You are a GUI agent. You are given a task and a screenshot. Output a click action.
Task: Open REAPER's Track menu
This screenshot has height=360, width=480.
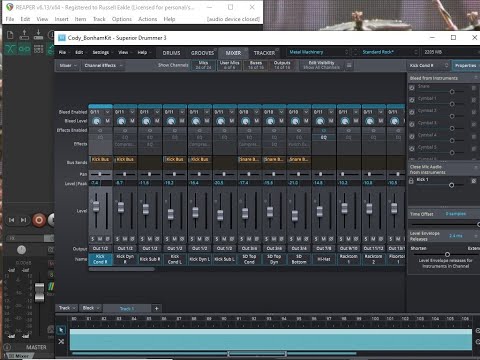99,19
